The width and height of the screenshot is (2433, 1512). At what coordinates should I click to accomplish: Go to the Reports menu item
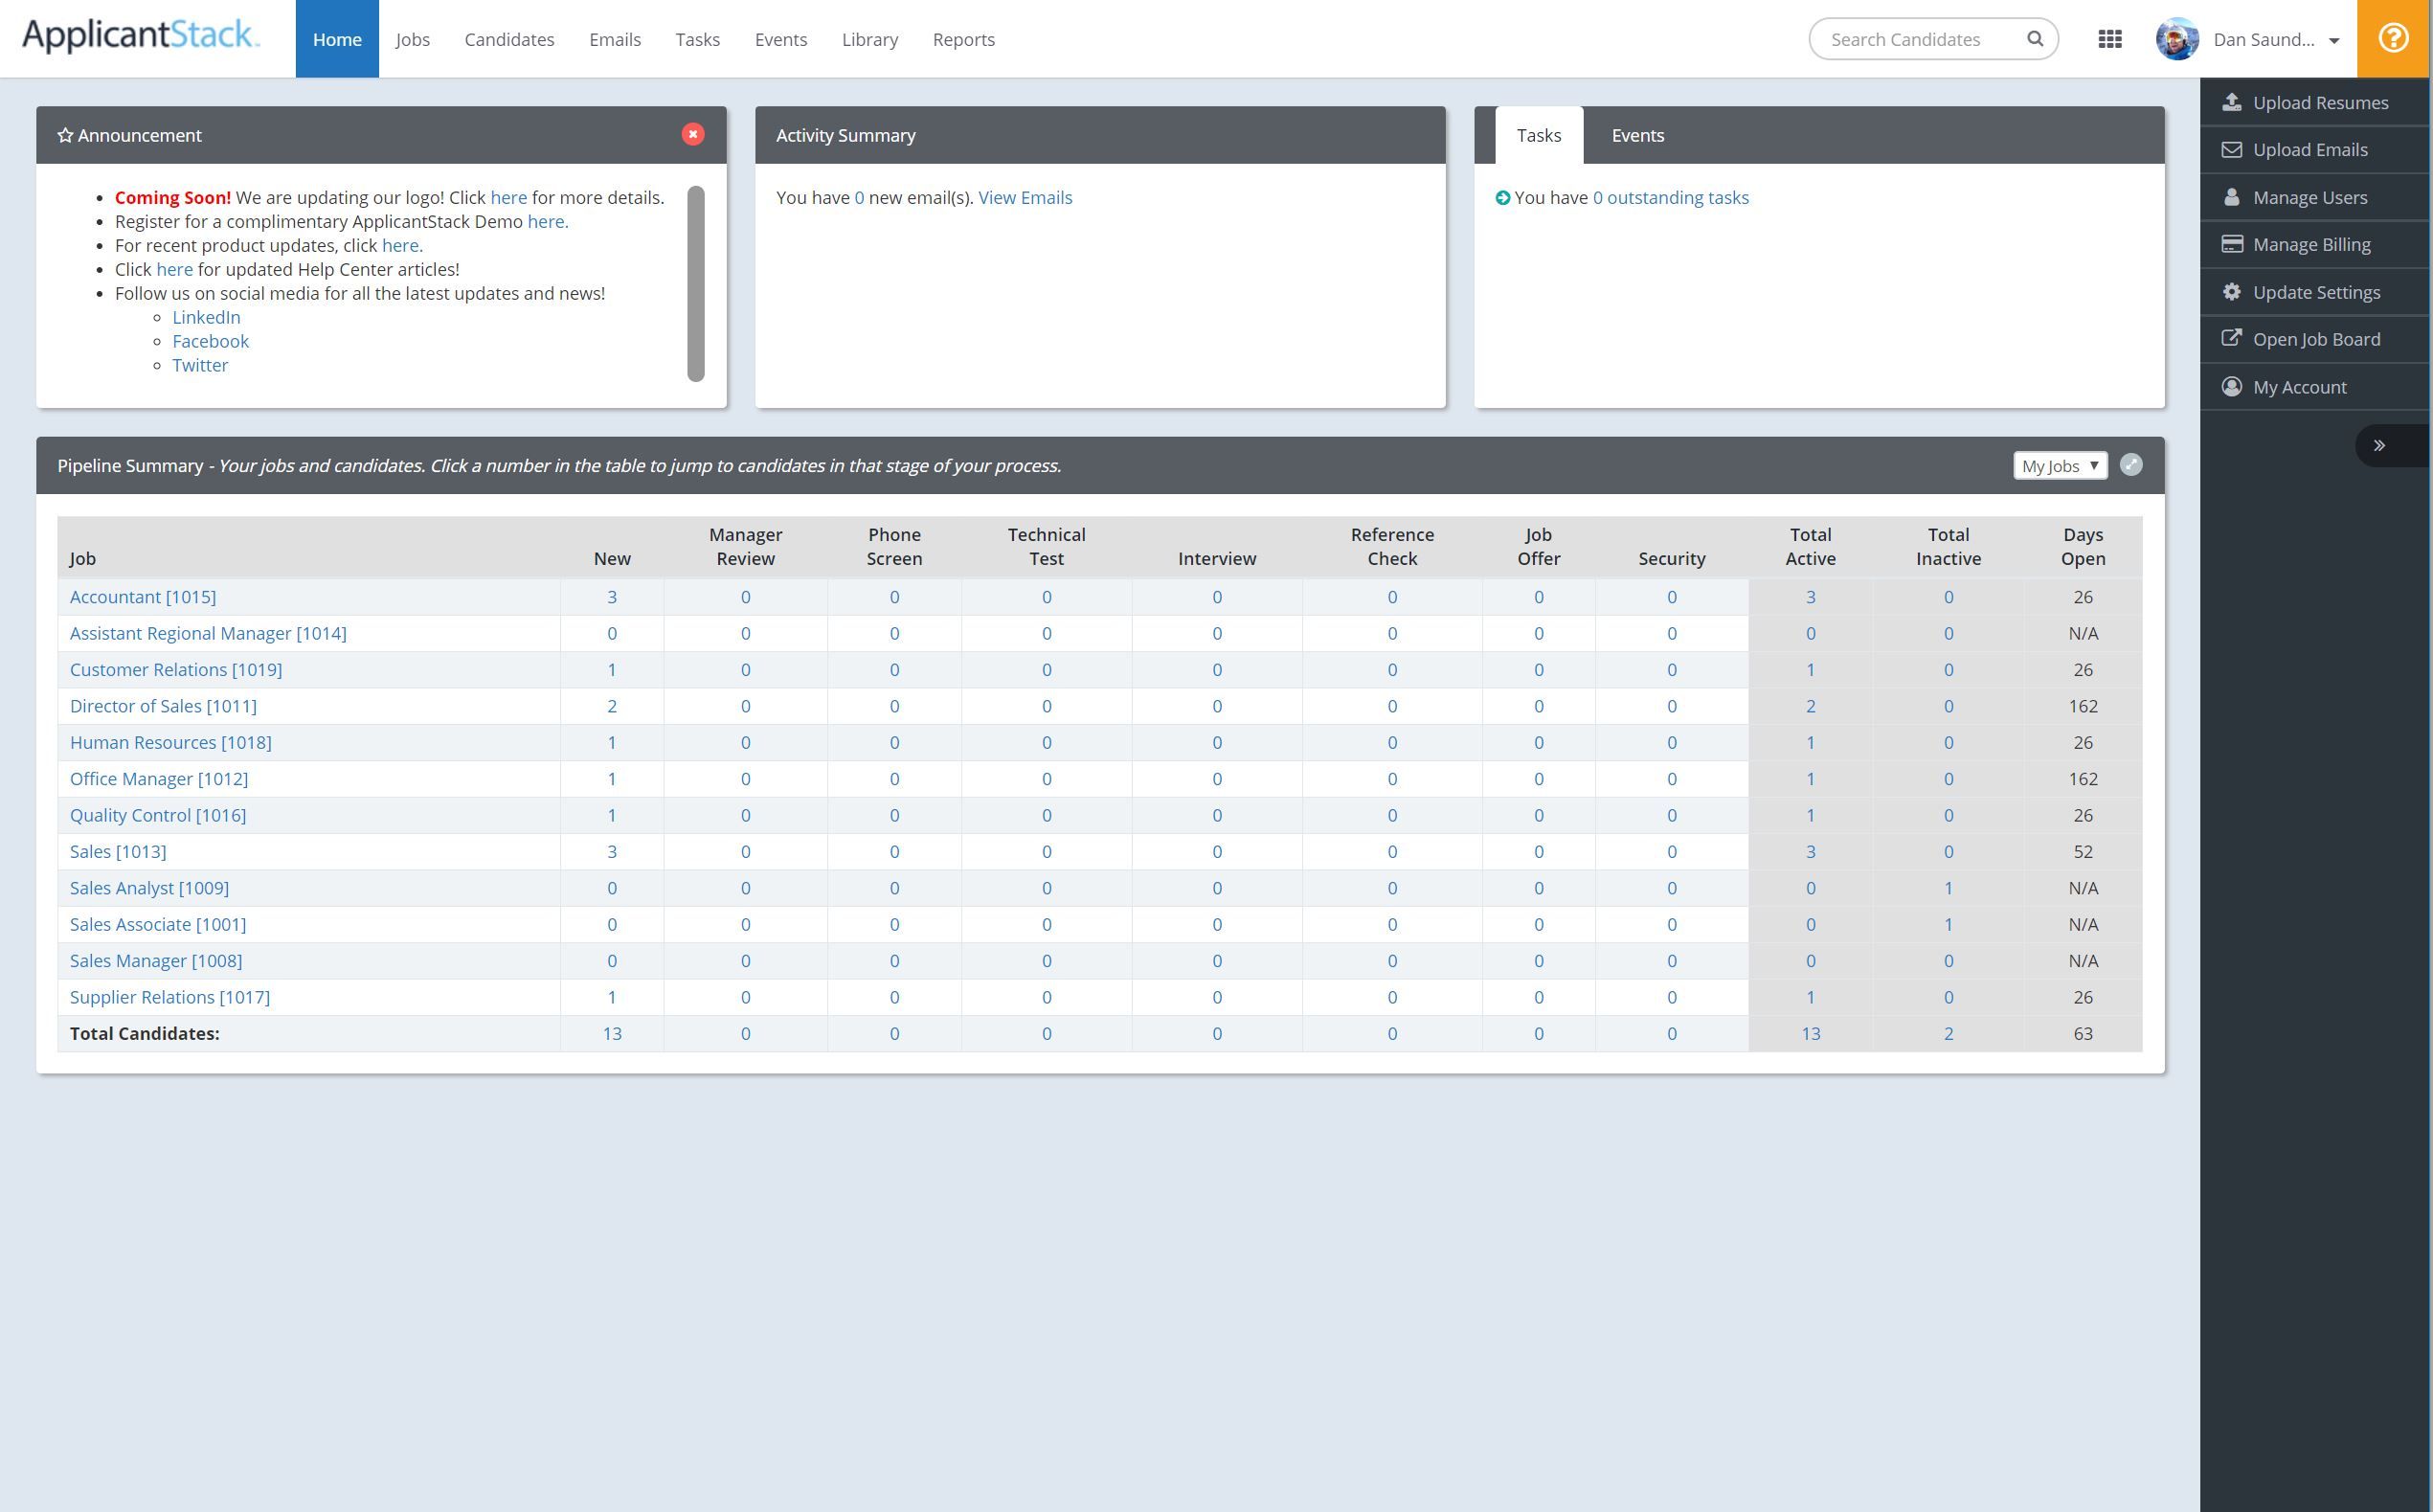[963, 40]
